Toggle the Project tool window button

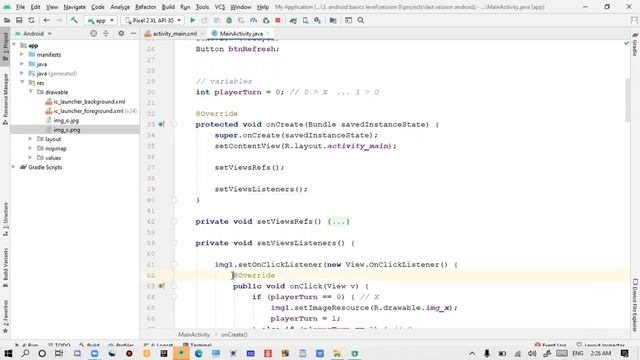[5, 46]
